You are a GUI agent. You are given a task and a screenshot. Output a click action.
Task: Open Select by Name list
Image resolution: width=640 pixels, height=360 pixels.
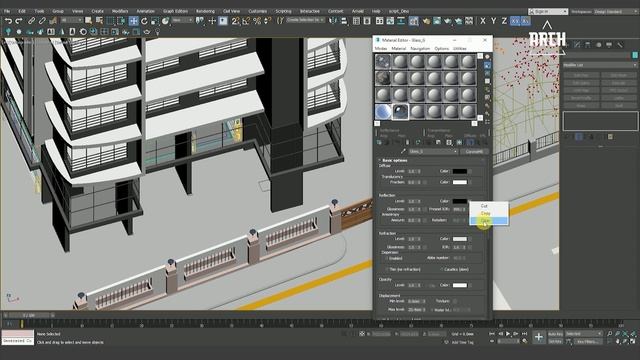click(99, 21)
